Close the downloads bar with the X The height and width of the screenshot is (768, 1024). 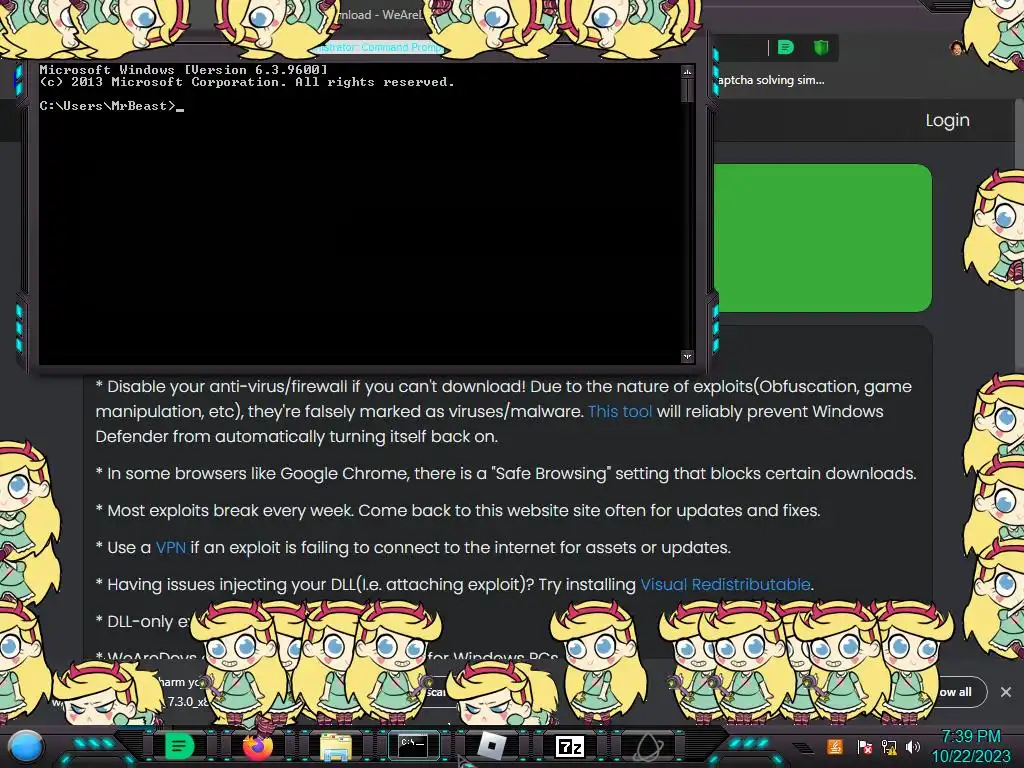(1006, 692)
